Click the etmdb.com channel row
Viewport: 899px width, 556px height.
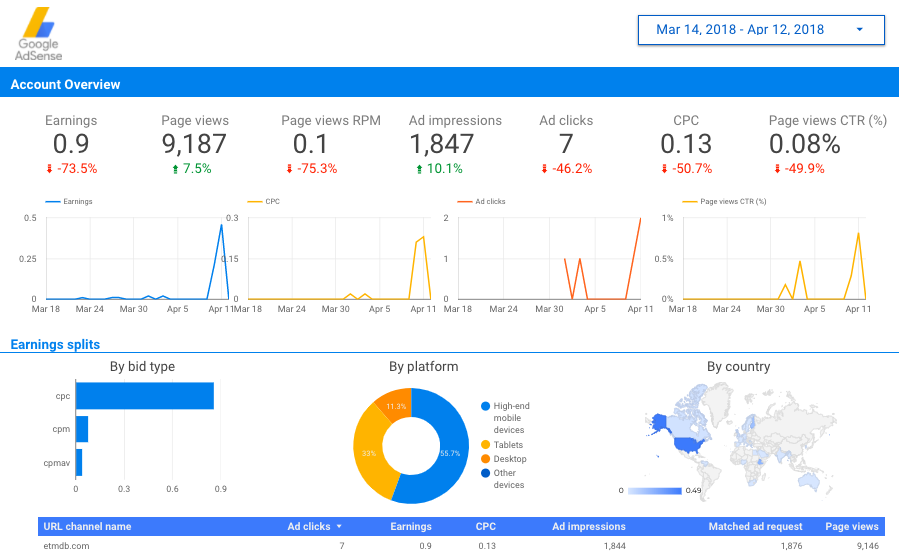461,546
